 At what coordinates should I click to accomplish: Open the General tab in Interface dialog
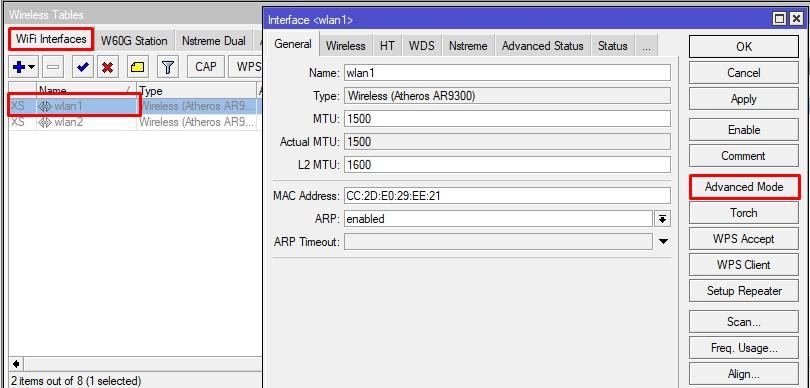[x=293, y=44]
